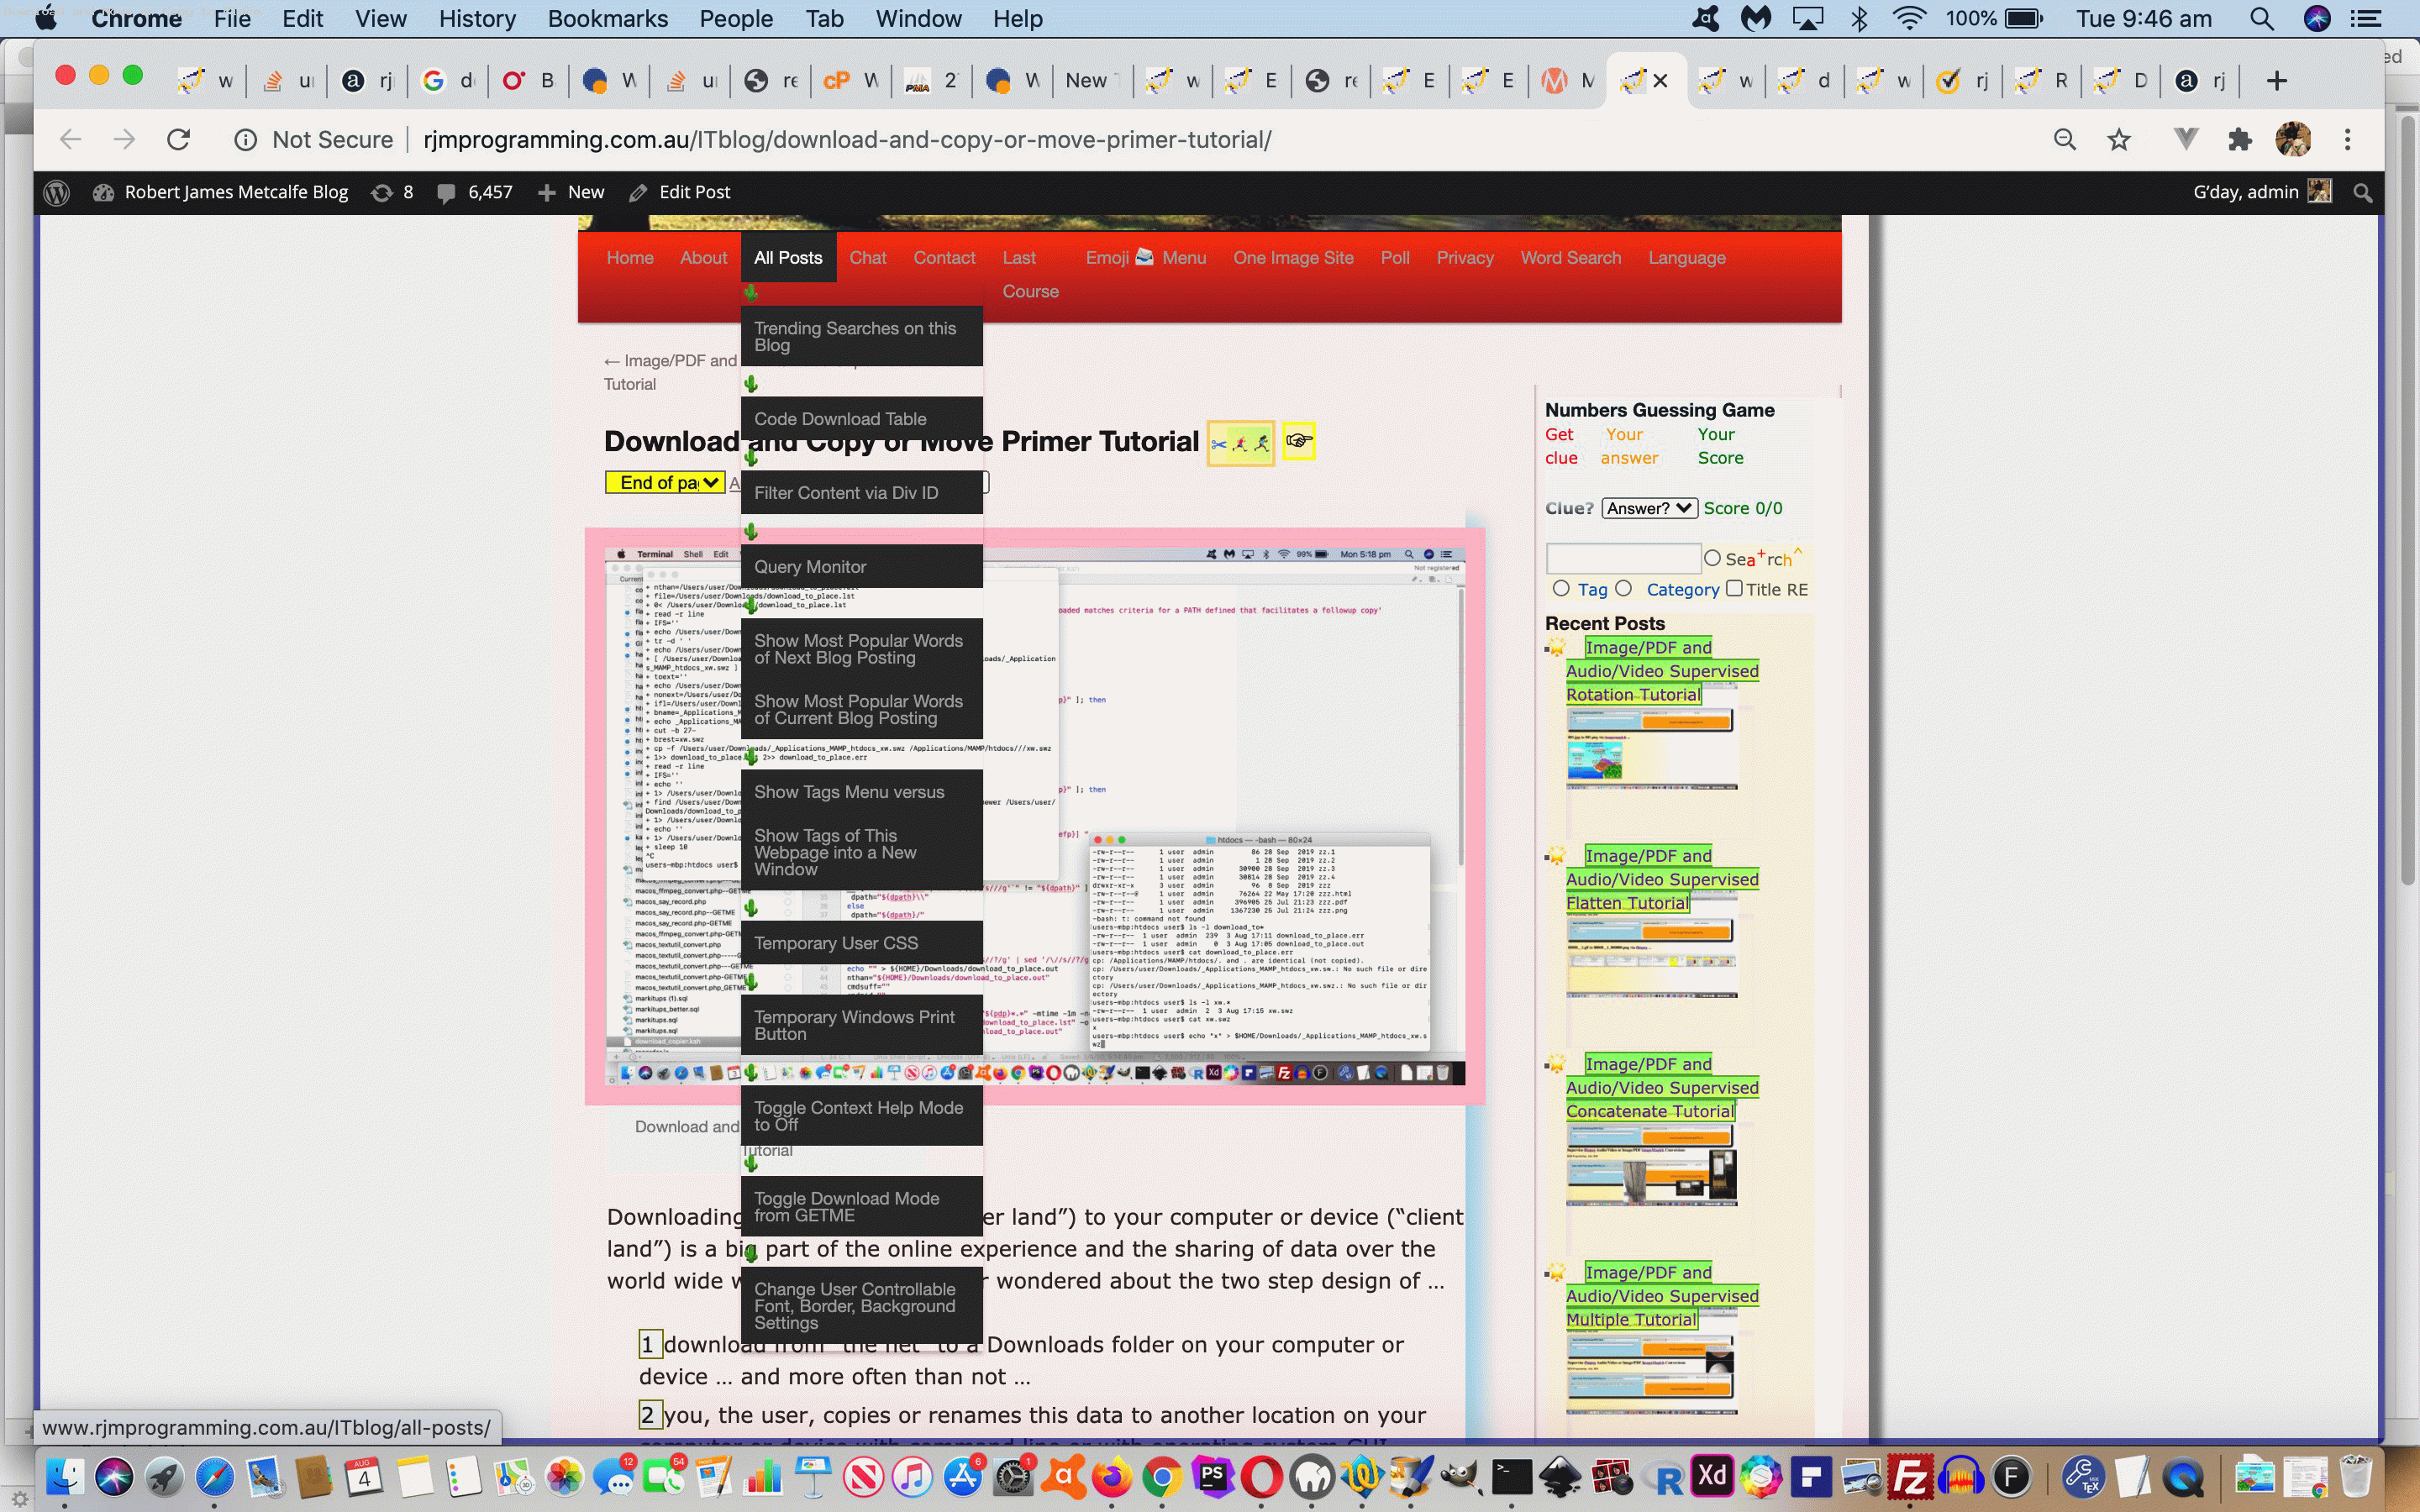Screen dimensions: 2420x1512
Task: Click the Get clue link
Action: 1560,446
